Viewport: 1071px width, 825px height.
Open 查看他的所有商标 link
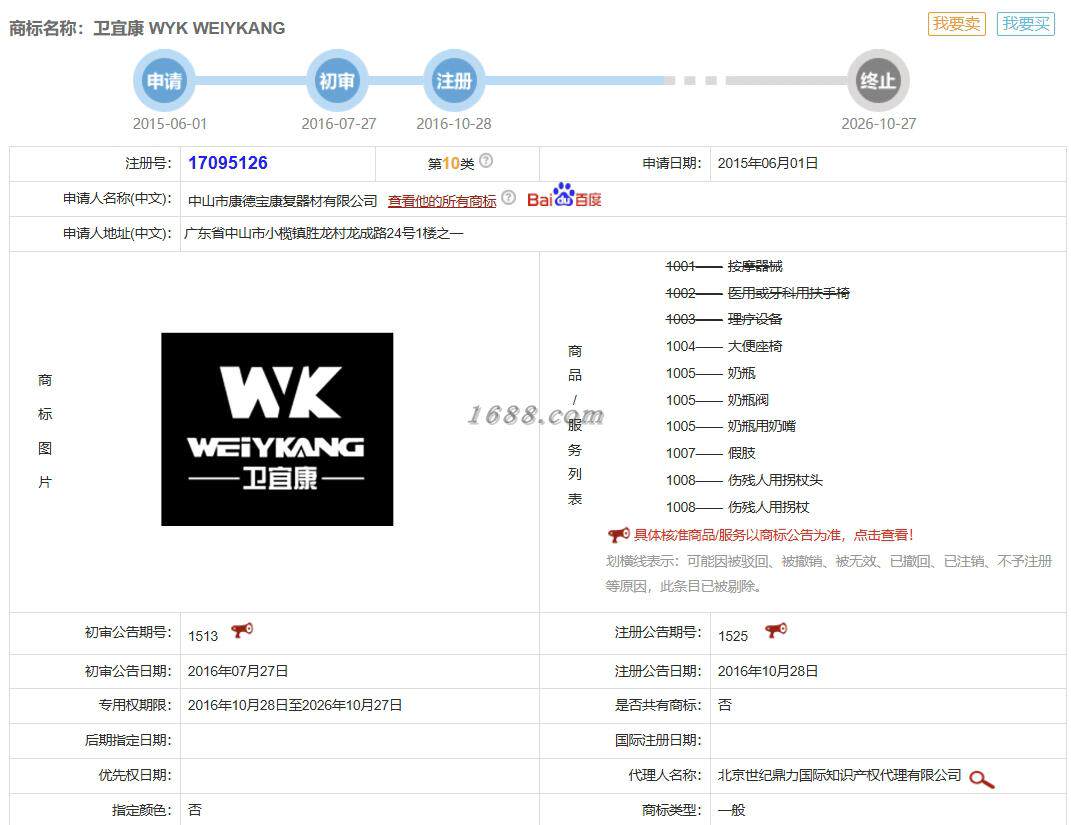click(x=442, y=201)
